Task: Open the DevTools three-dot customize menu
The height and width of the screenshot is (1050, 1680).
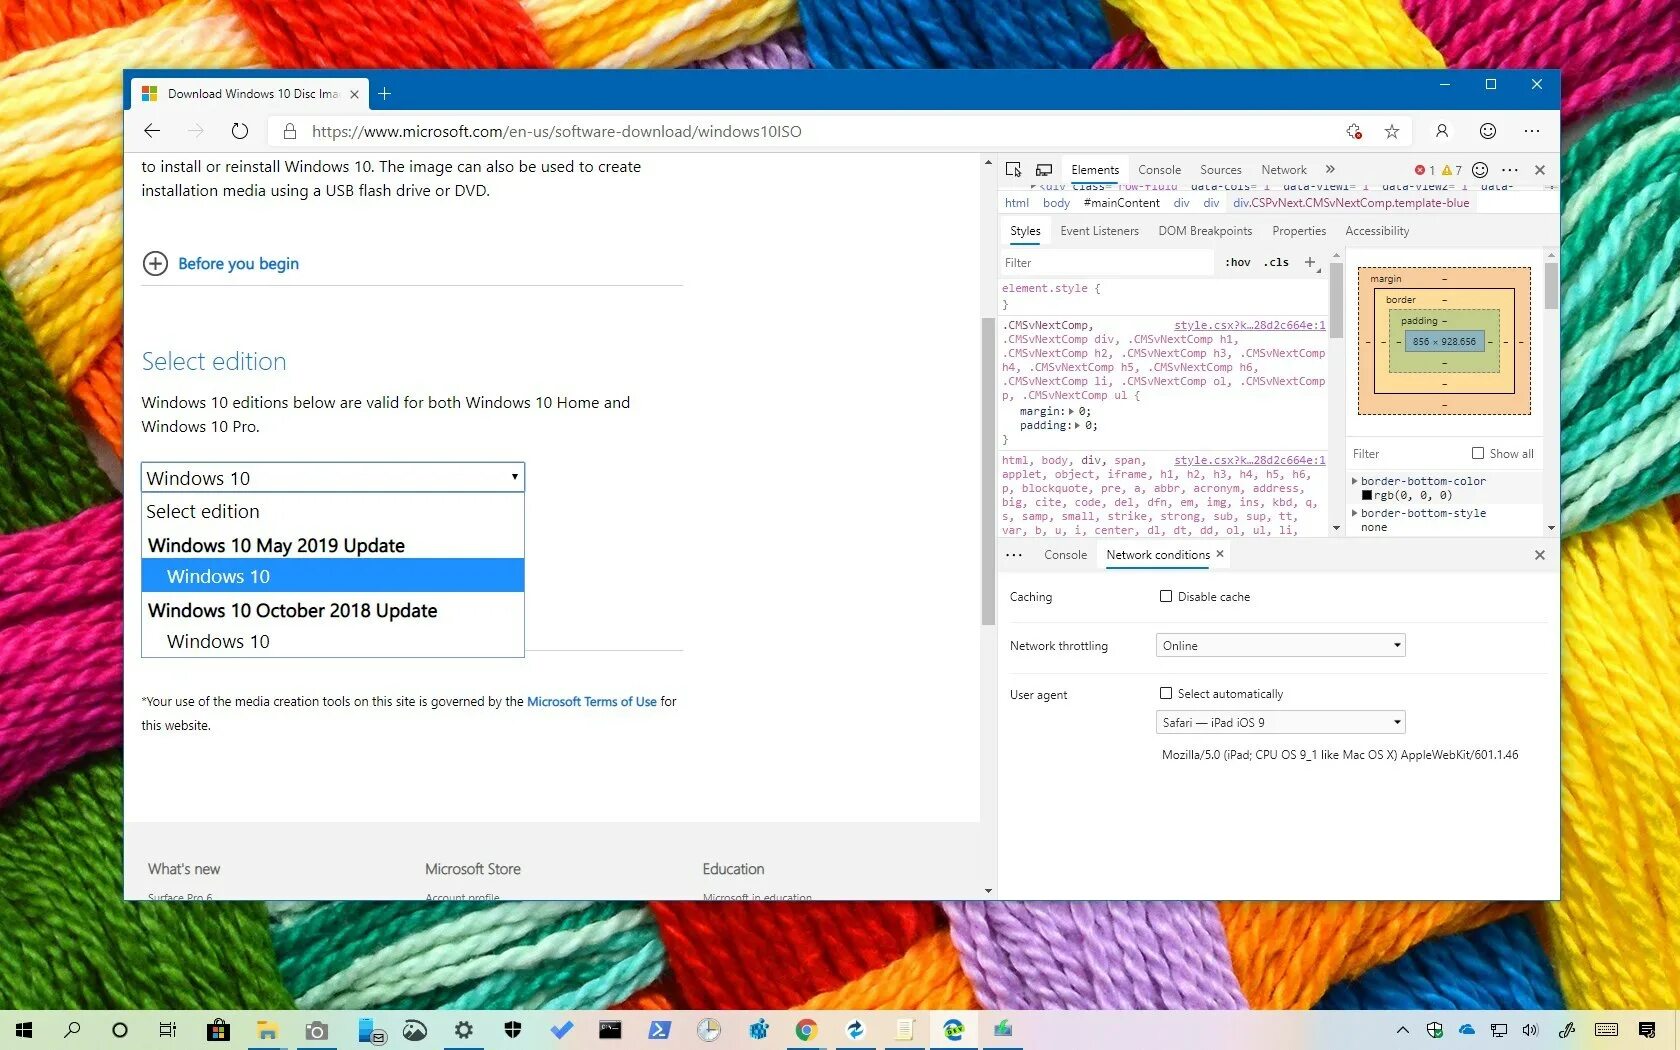Action: 1510,170
